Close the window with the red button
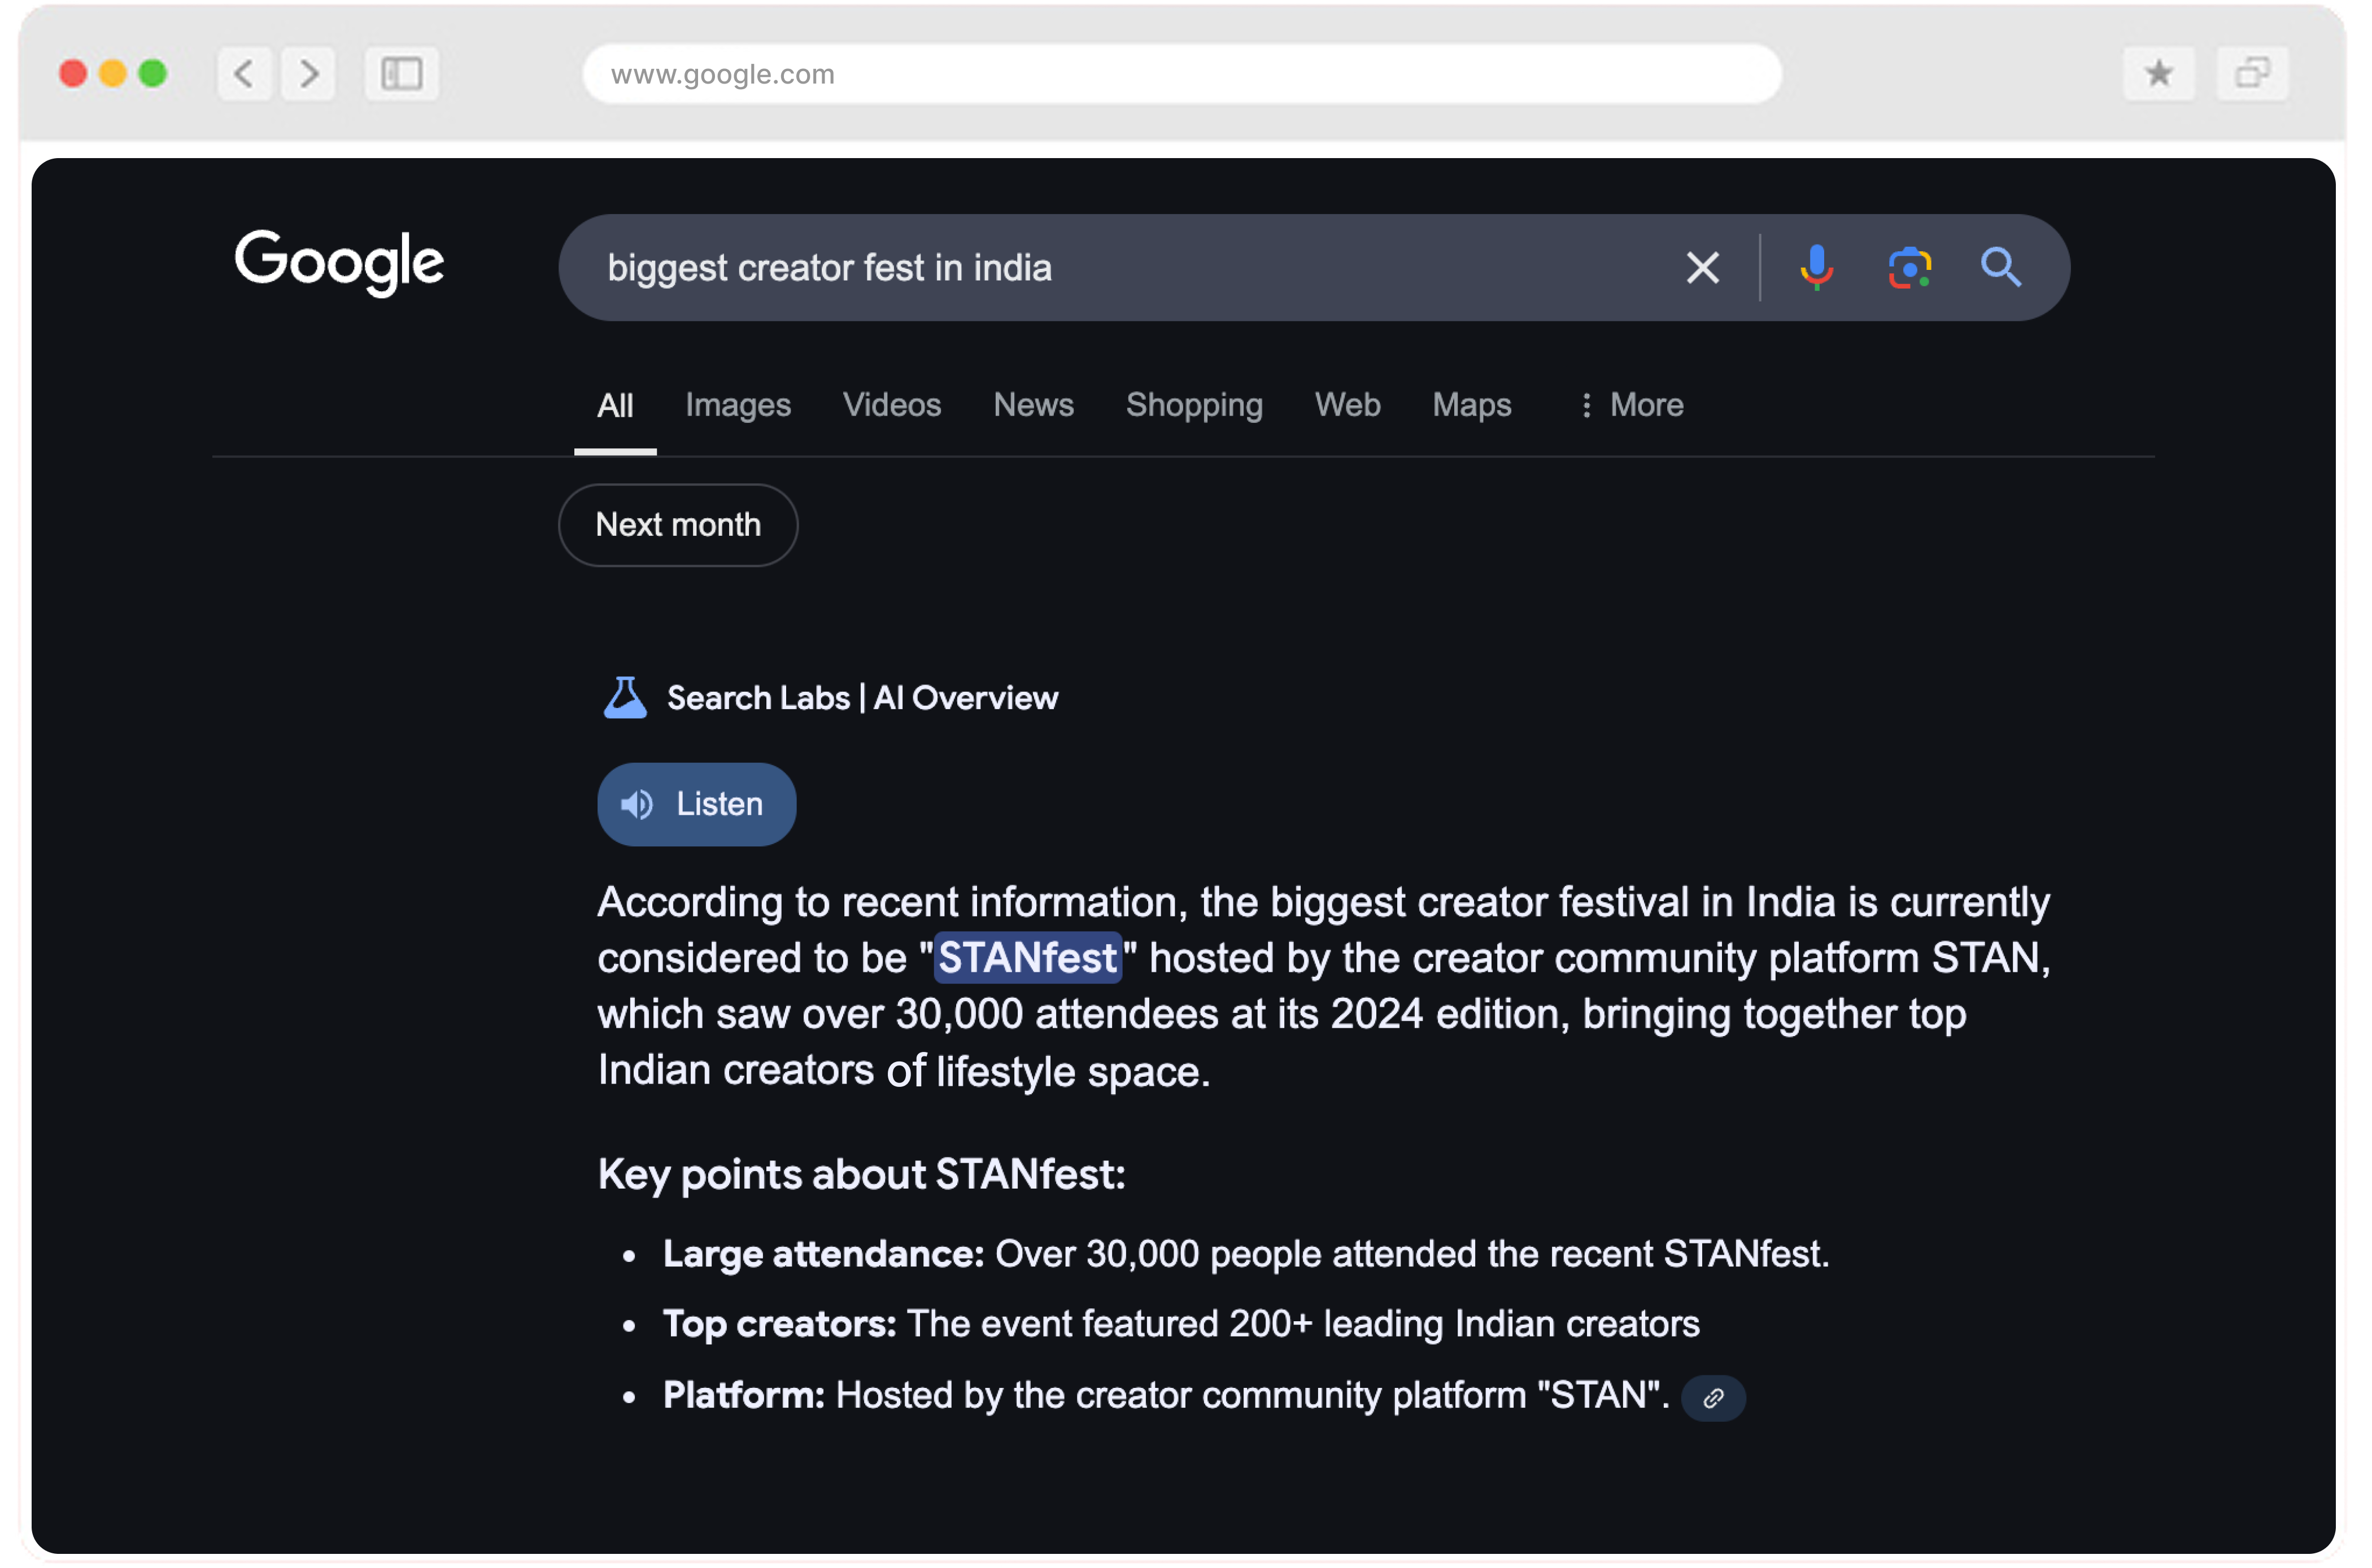Screen dimensions: 2372x1568 point(73,73)
